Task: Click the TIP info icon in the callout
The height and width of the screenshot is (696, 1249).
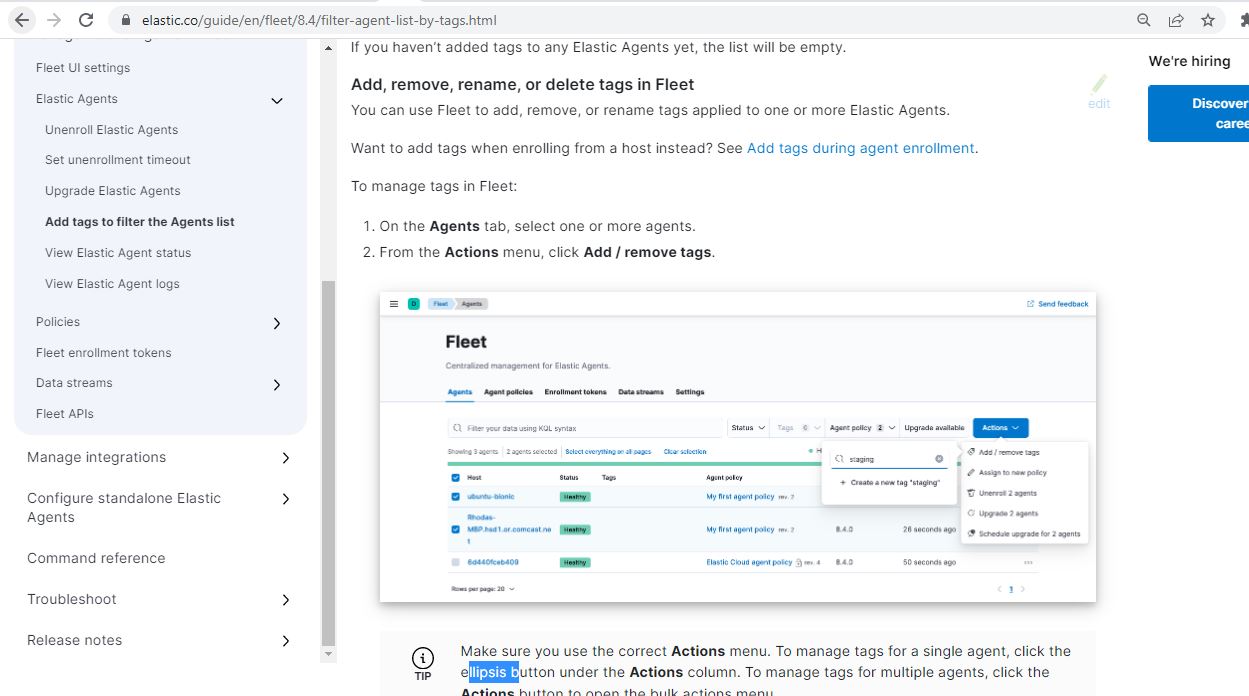Action: tap(421, 658)
